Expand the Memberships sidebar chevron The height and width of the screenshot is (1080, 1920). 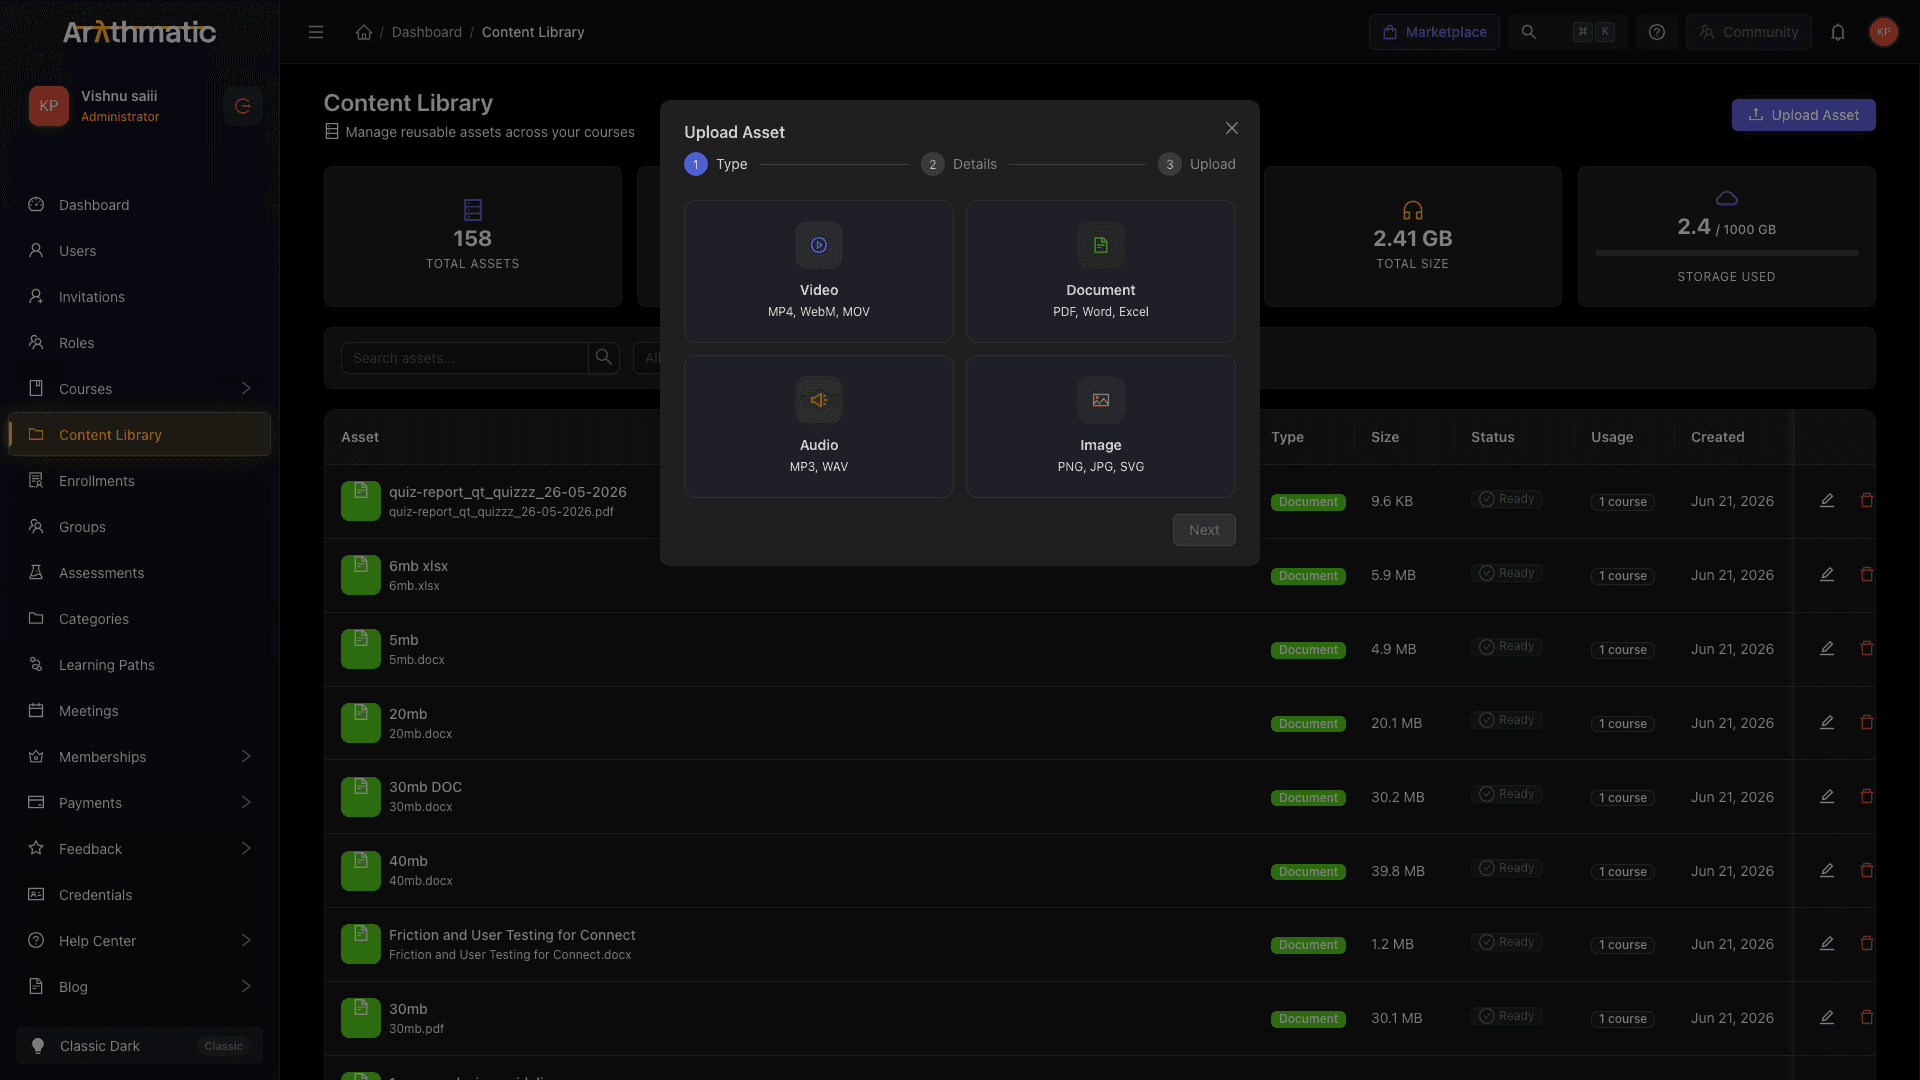(x=246, y=756)
